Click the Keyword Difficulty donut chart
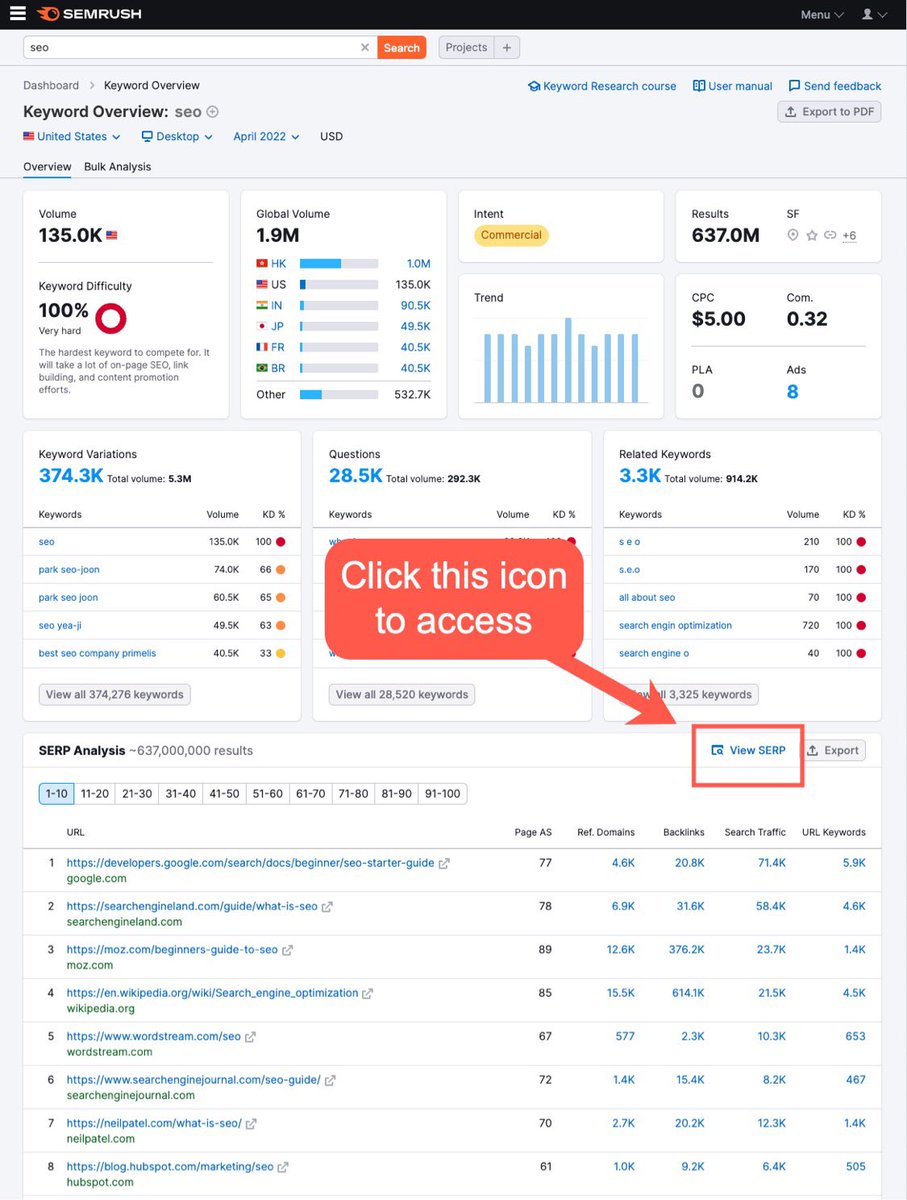Image resolution: width=907 pixels, height=1200 pixels. pyautogui.click(x=110, y=318)
